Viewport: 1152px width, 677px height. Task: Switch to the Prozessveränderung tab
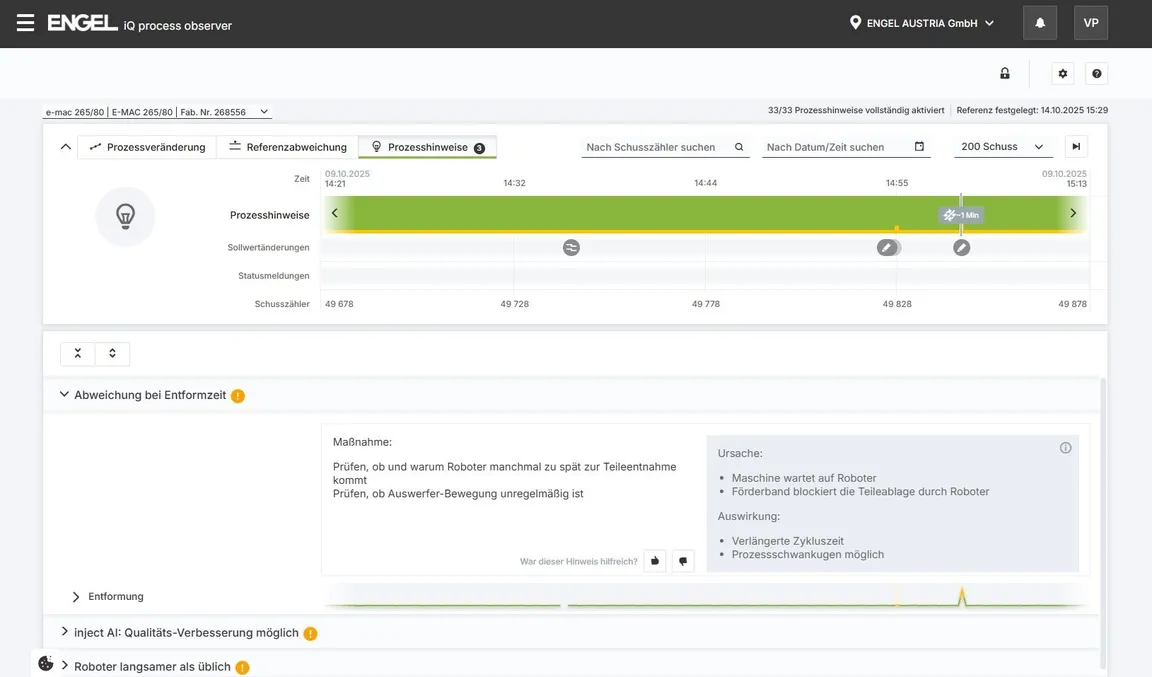(x=147, y=147)
